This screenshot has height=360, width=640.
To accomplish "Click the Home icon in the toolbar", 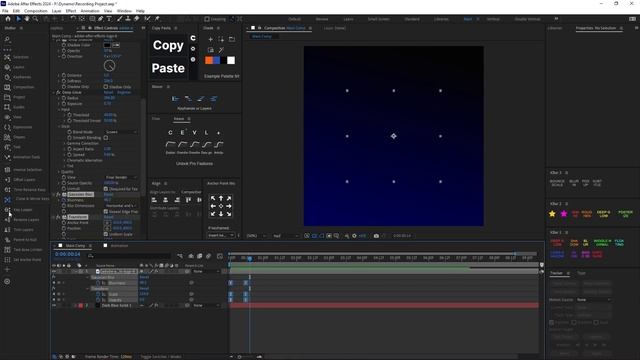I will [8, 19].
